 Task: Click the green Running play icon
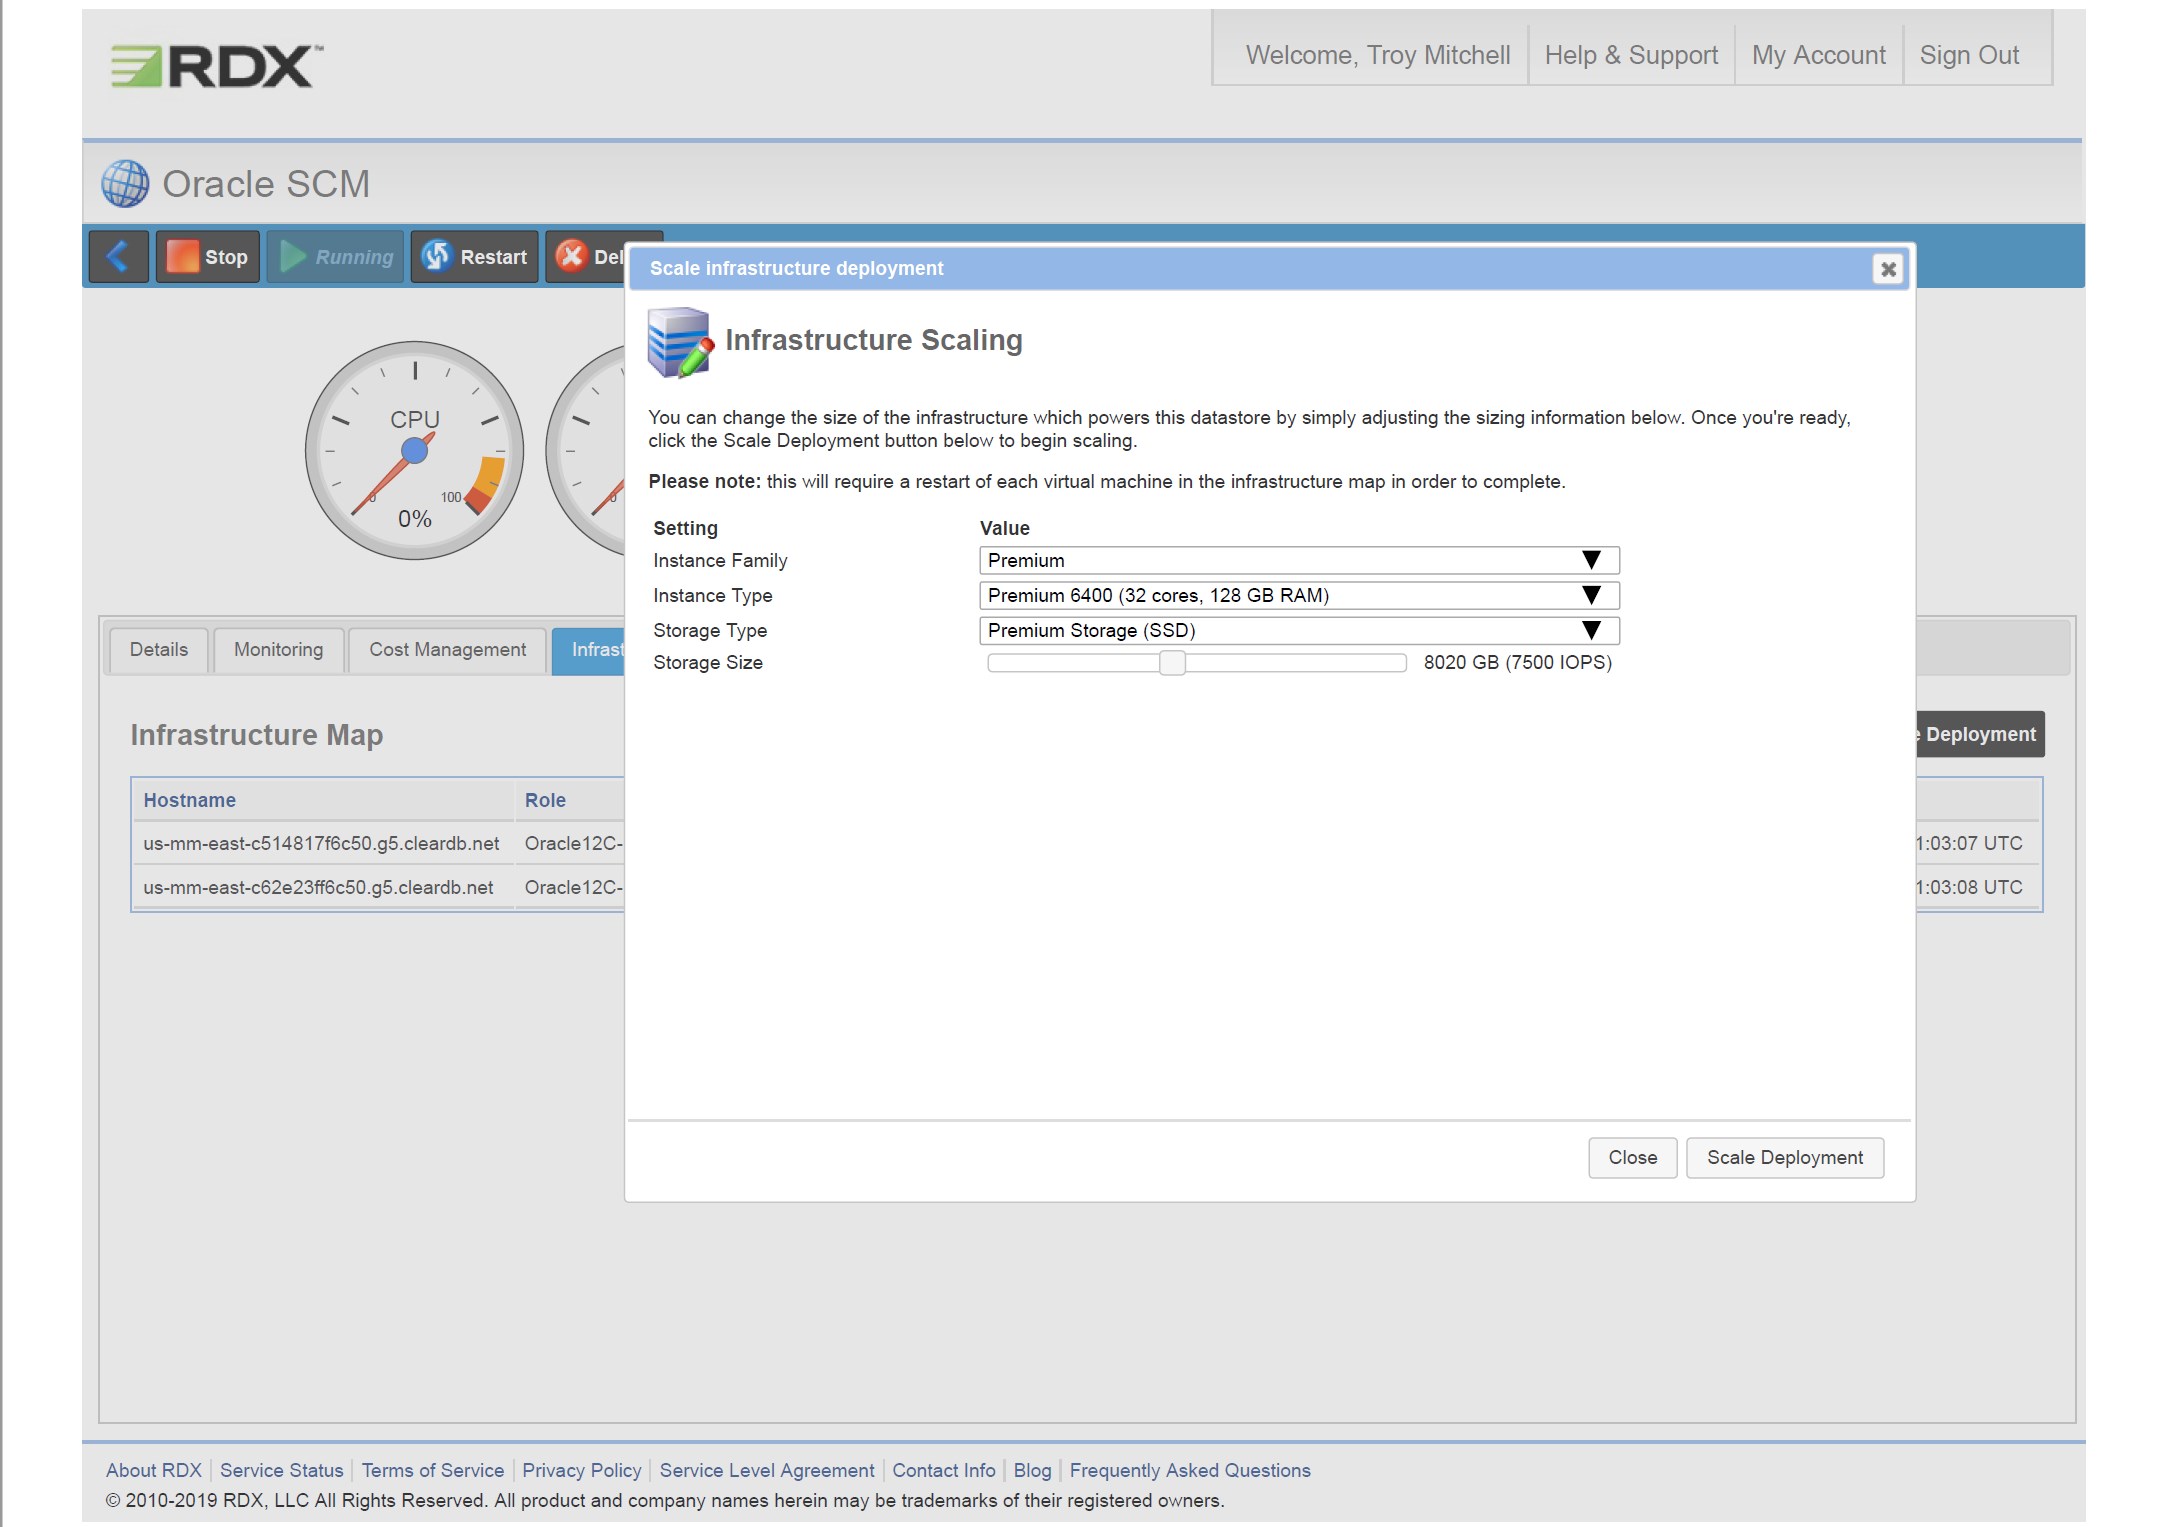coord(293,257)
